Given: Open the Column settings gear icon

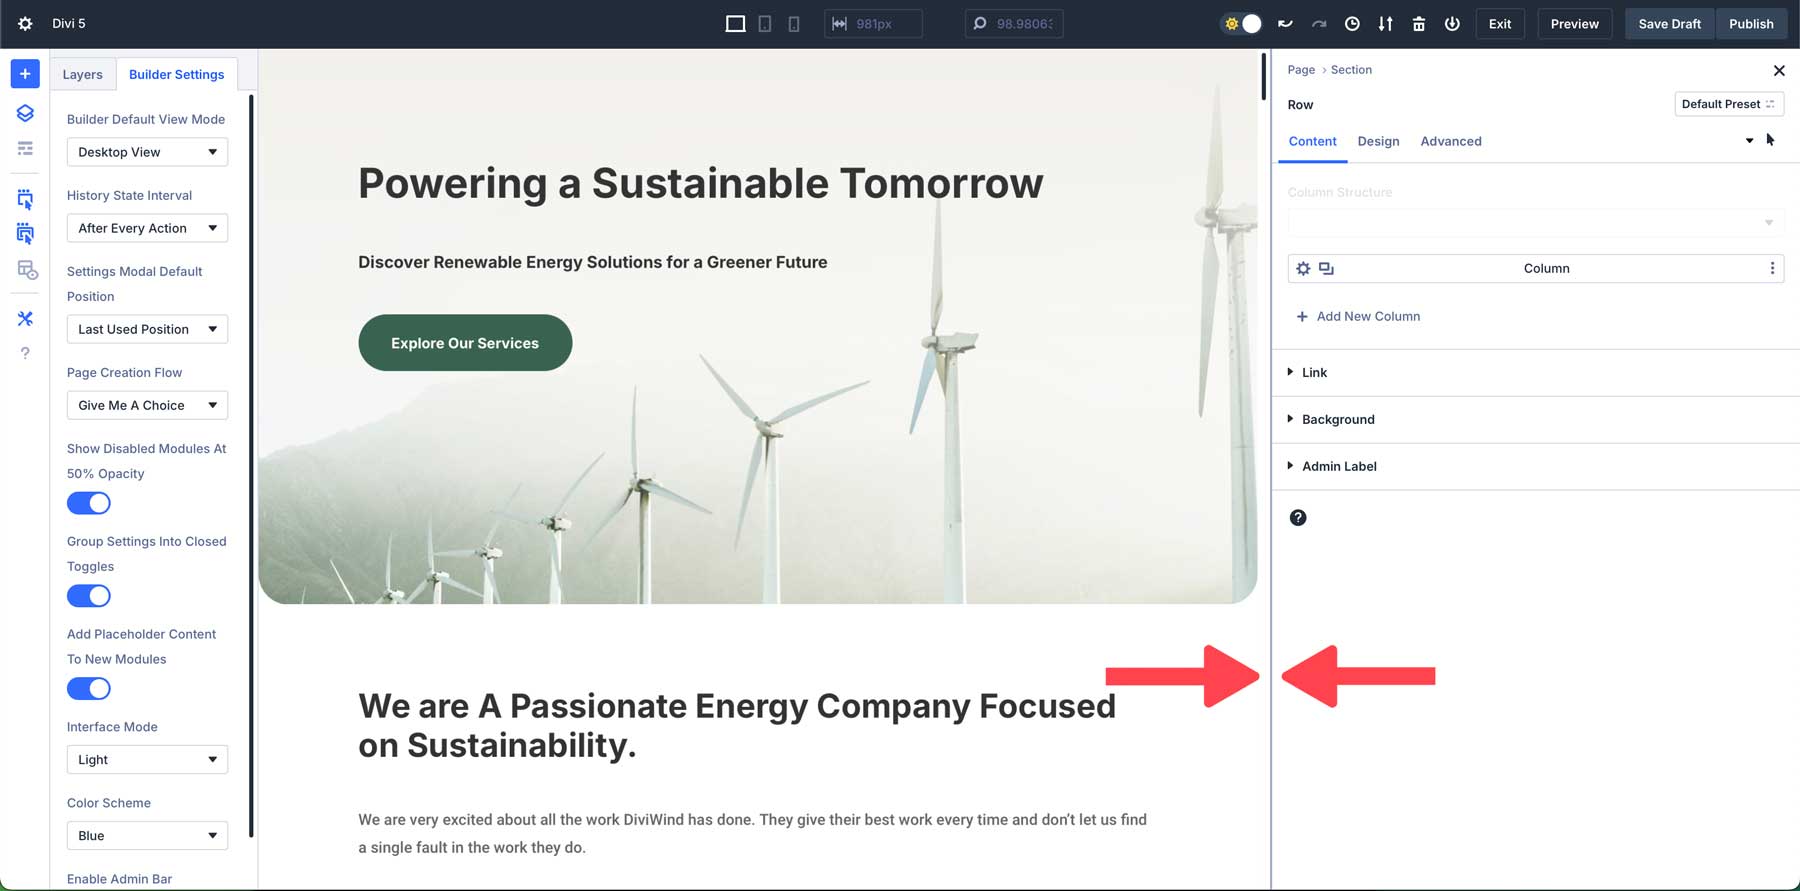Looking at the screenshot, I should pyautogui.click(x=1303, y=268).
